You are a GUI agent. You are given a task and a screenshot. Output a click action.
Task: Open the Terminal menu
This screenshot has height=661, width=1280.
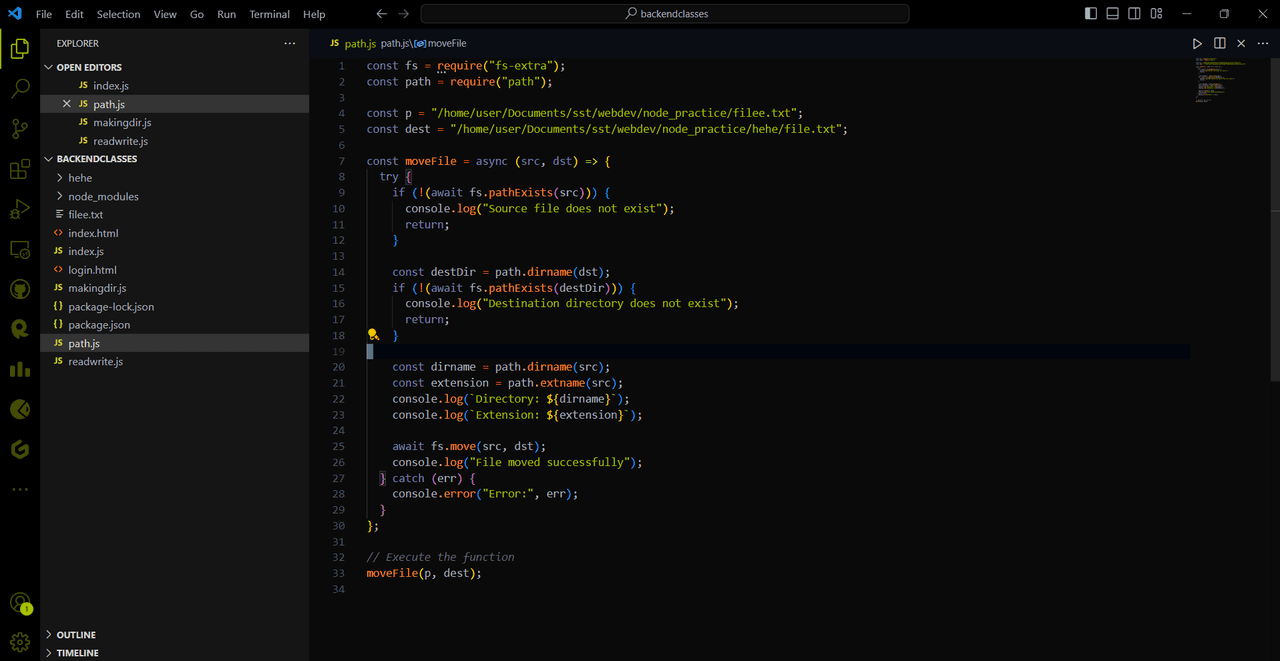(269, 14)
